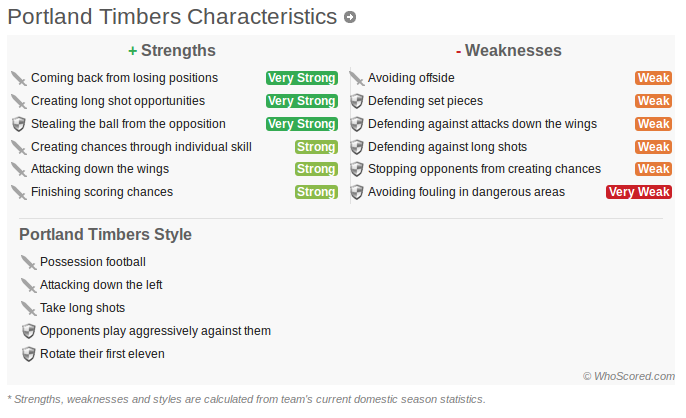Click shield icon next to Avoiding fouling in dangerous areas
Screen dimensions: 686x418
coord(357,192)
